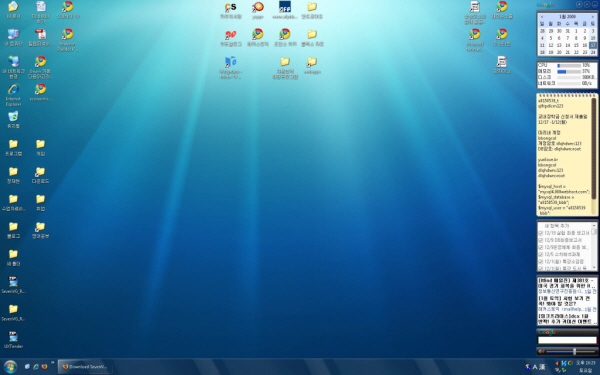Open the economic Chrome shortcut on the desktop
Image resolution: width=600 pixels, height=375 pixels.
pos(40,92)
